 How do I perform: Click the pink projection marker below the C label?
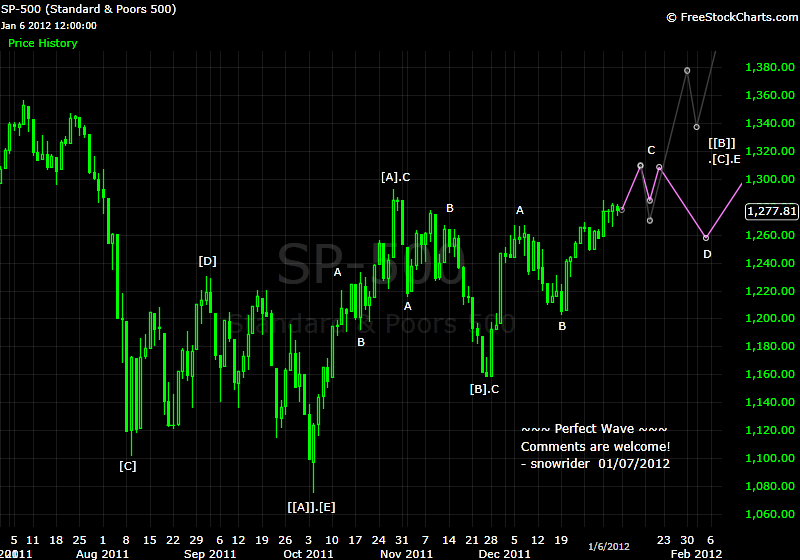click(x=650, y=201)
